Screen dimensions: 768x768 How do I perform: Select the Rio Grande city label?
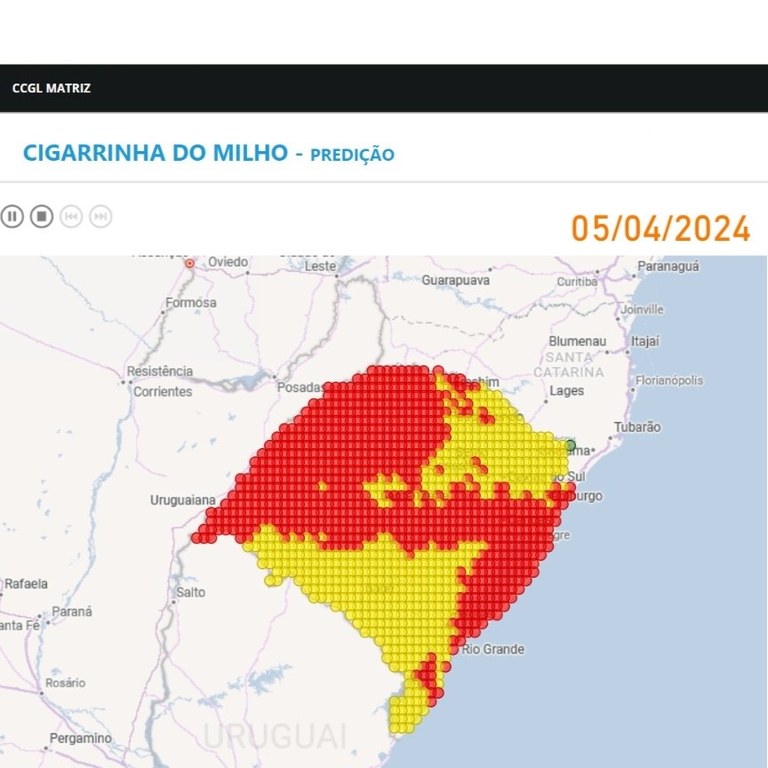click(x=493, y=649)
